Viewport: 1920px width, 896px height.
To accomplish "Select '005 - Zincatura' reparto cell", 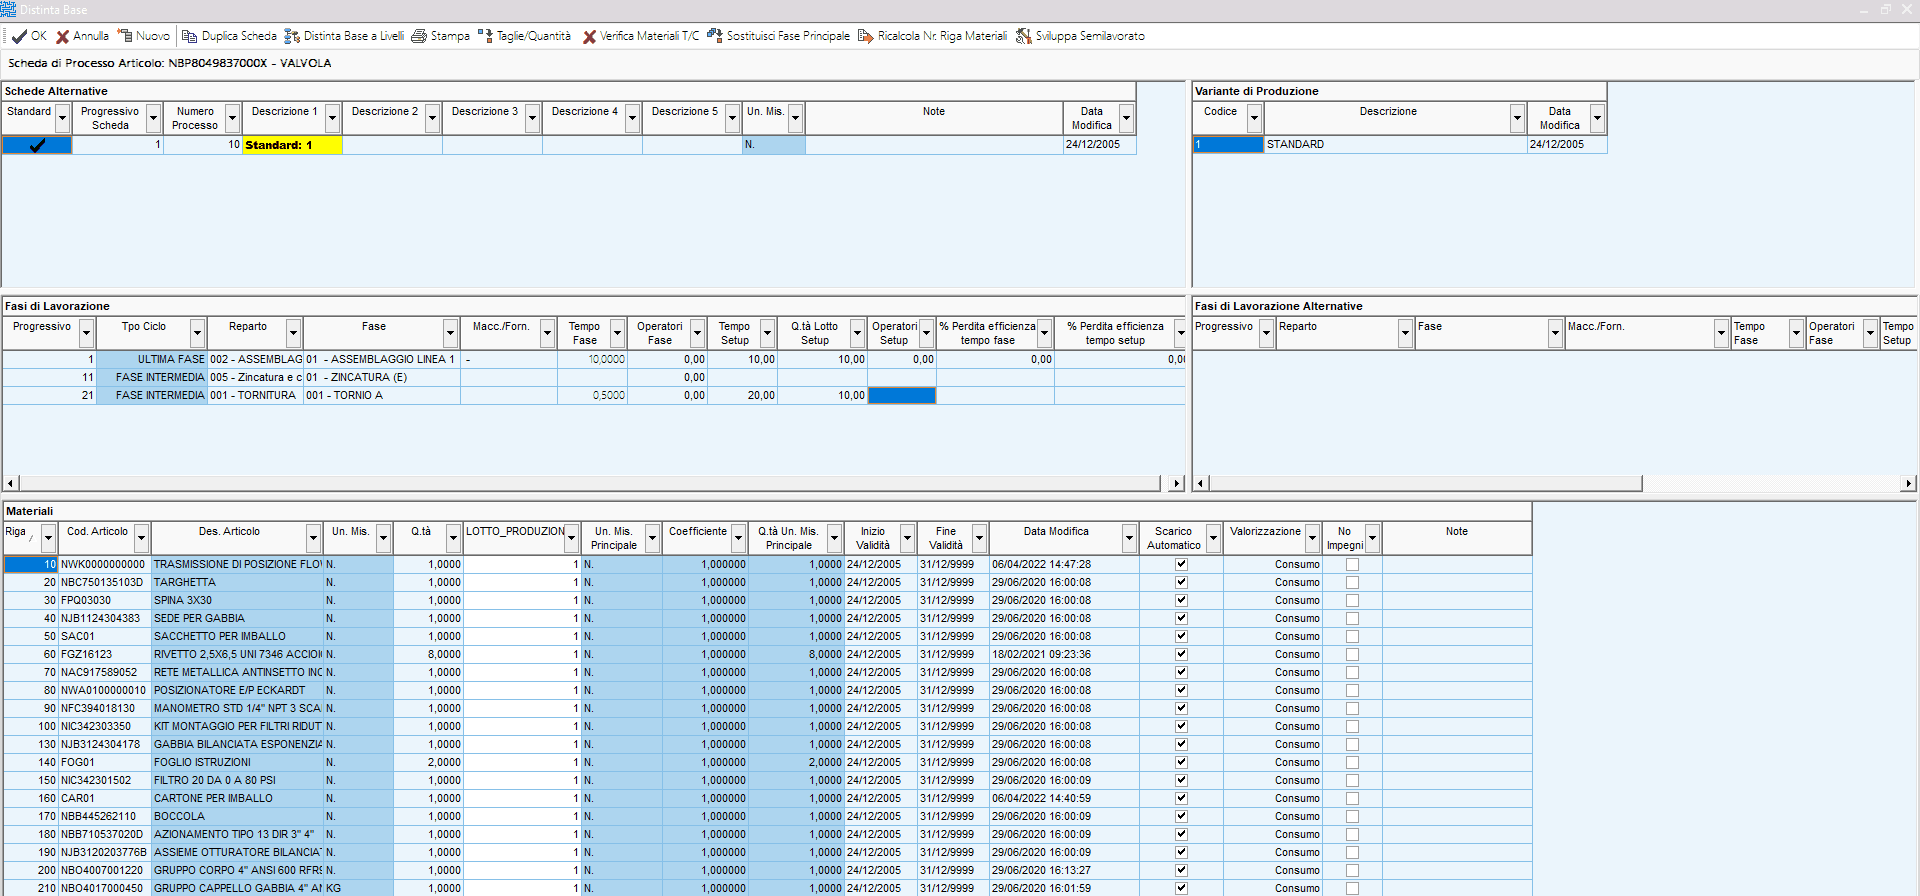I will pyautogui.click(x=255, y=377).
